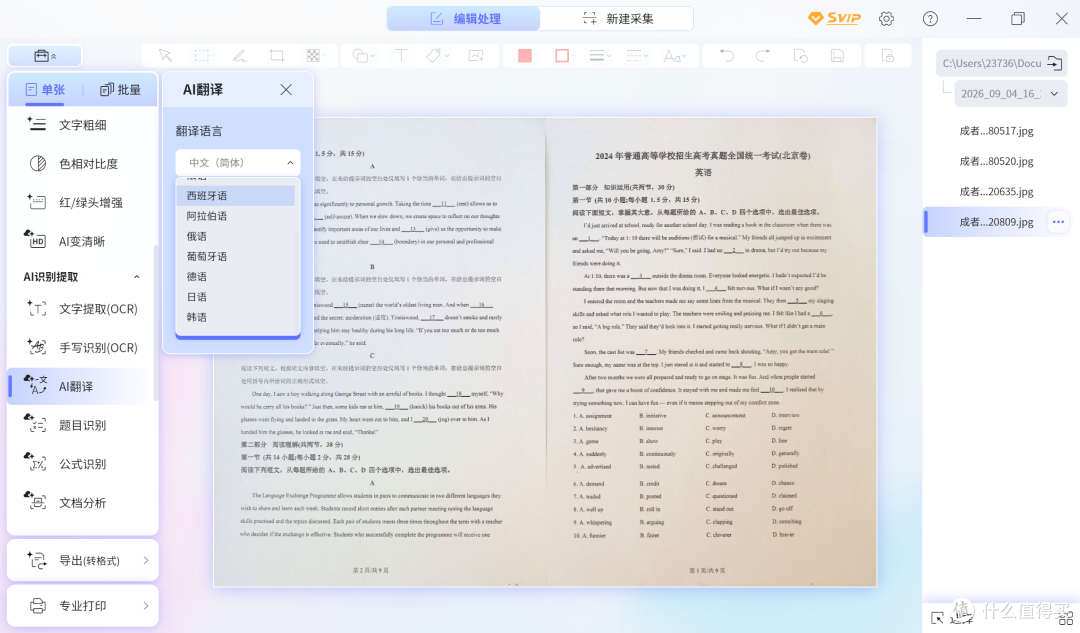
Task: Click the restore original document icon
Action: pyautogui.click(x=800, y=56)
